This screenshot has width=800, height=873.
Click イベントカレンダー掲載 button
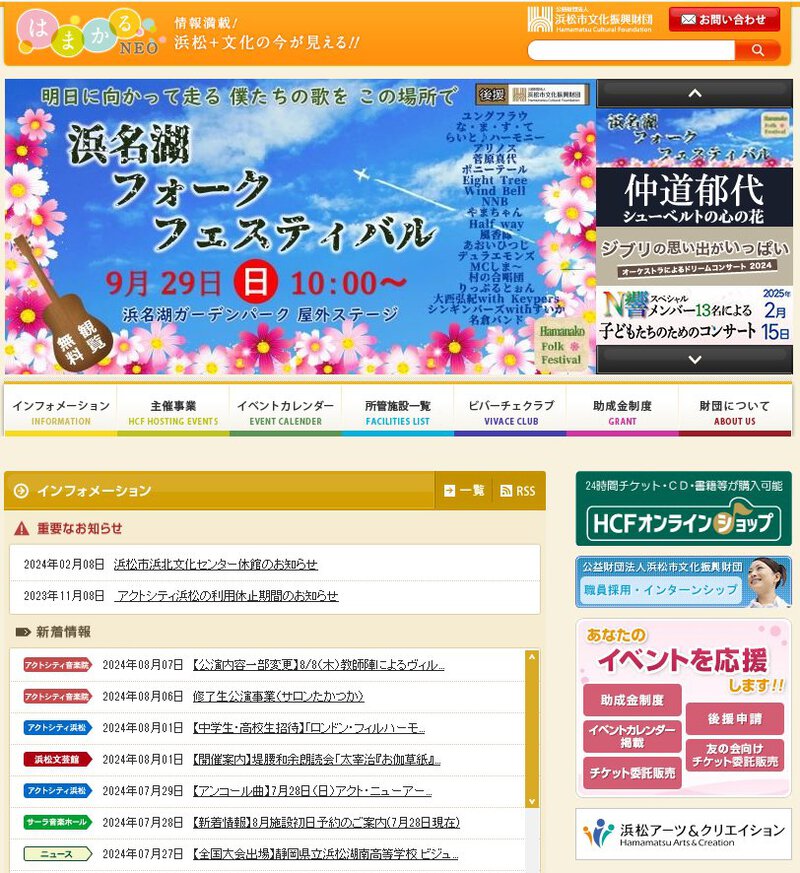pyautogui.click(x=632, y=736)
